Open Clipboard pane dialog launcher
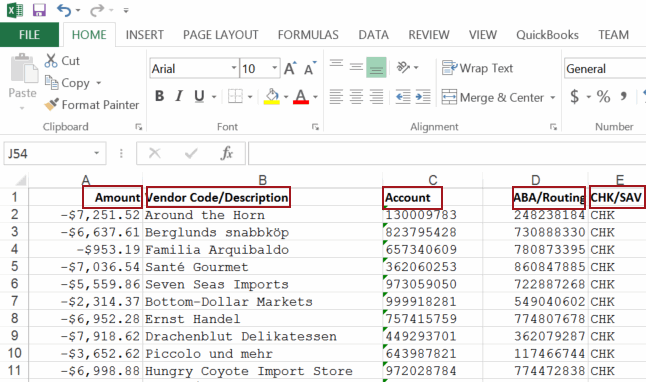Viewport: 646px width, 382px height. pyautogui.click(x=139, y=127)
